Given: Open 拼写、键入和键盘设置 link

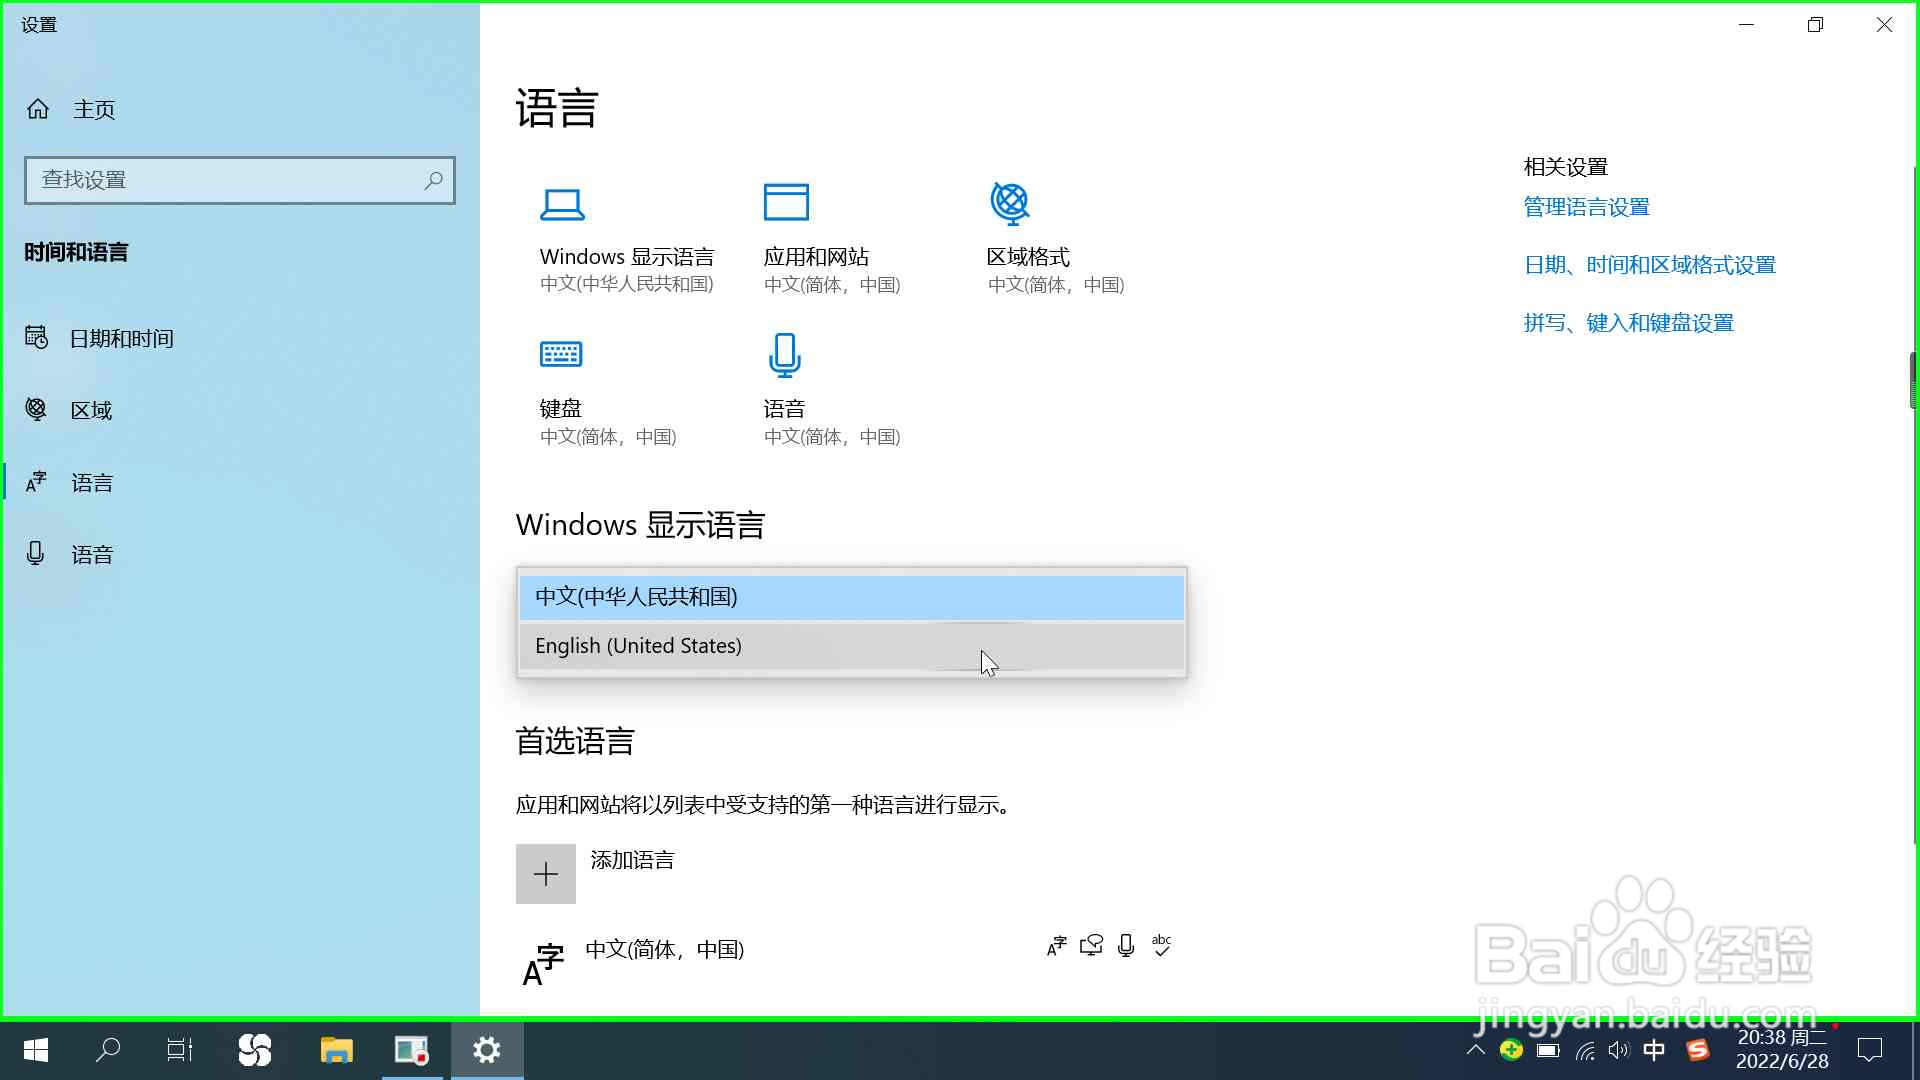Looking at the screenshot, I should click(1628, 323).
